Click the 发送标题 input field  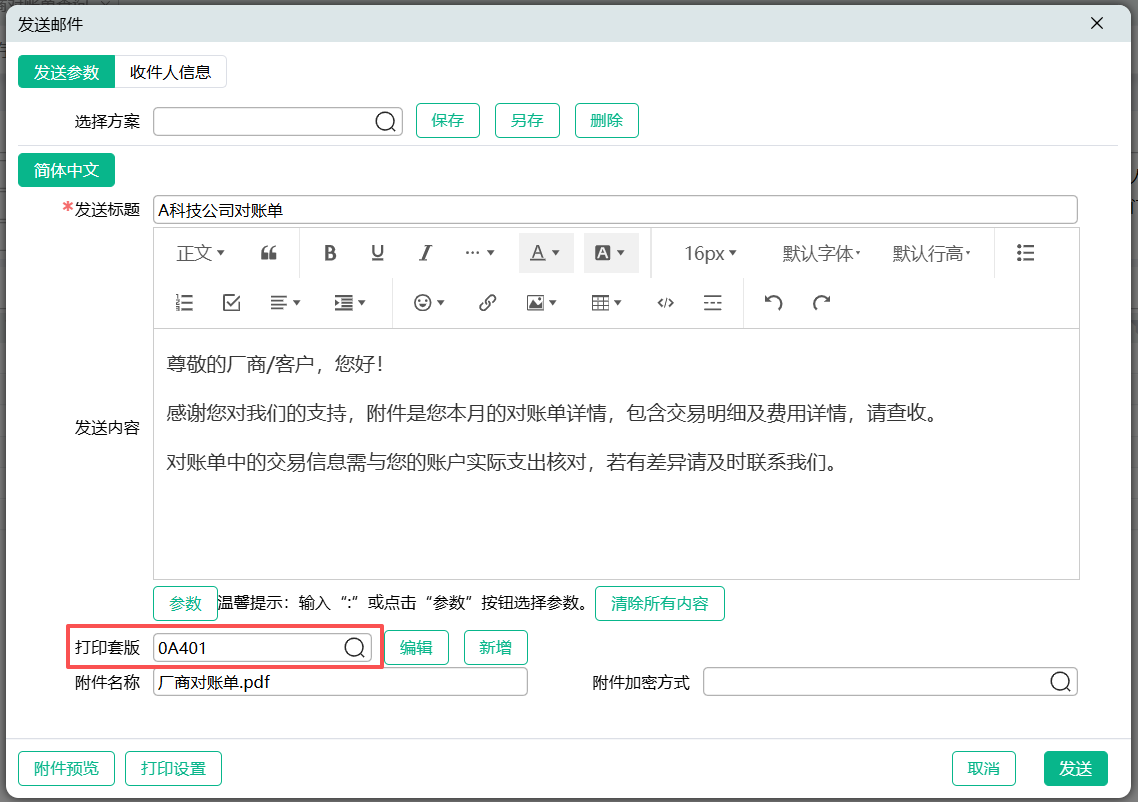[615, 210]
